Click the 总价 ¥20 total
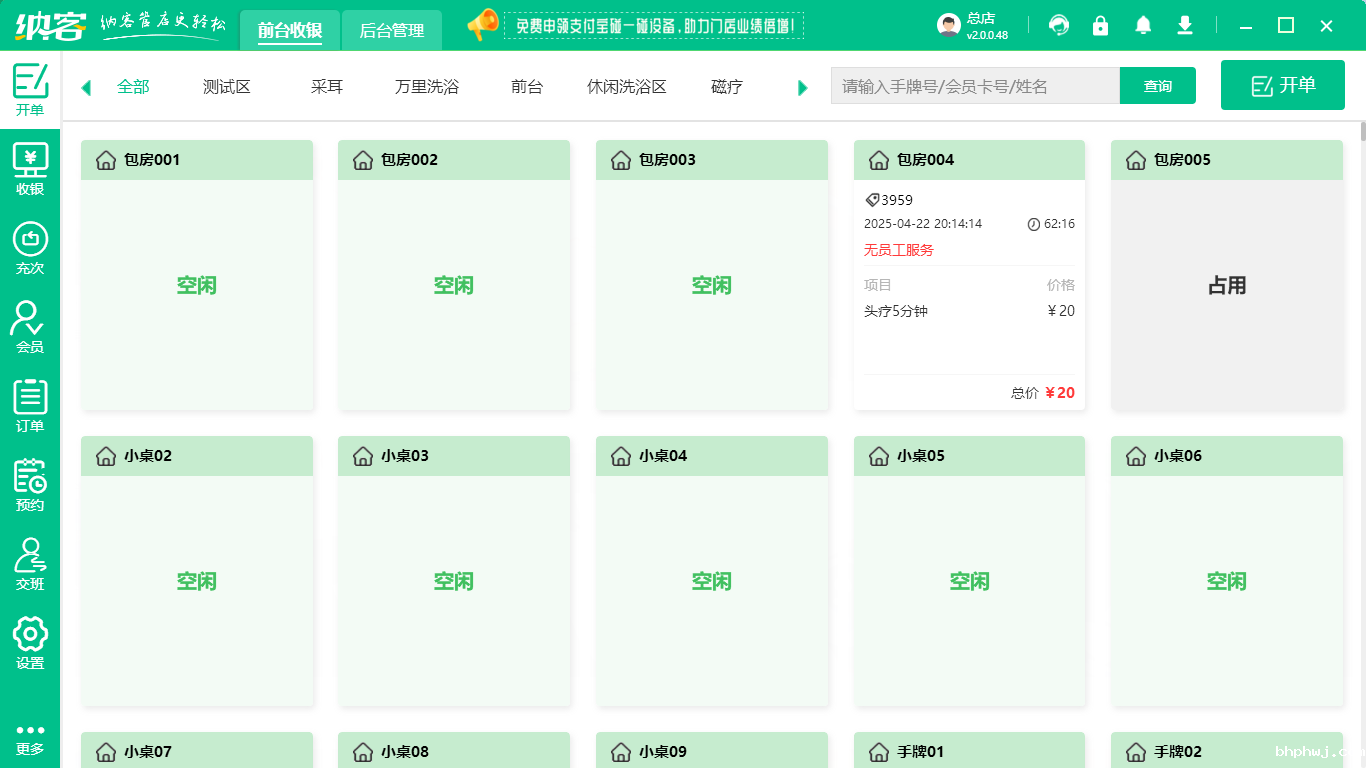This screenshot has height=768, width=1366. [1043, 393]
